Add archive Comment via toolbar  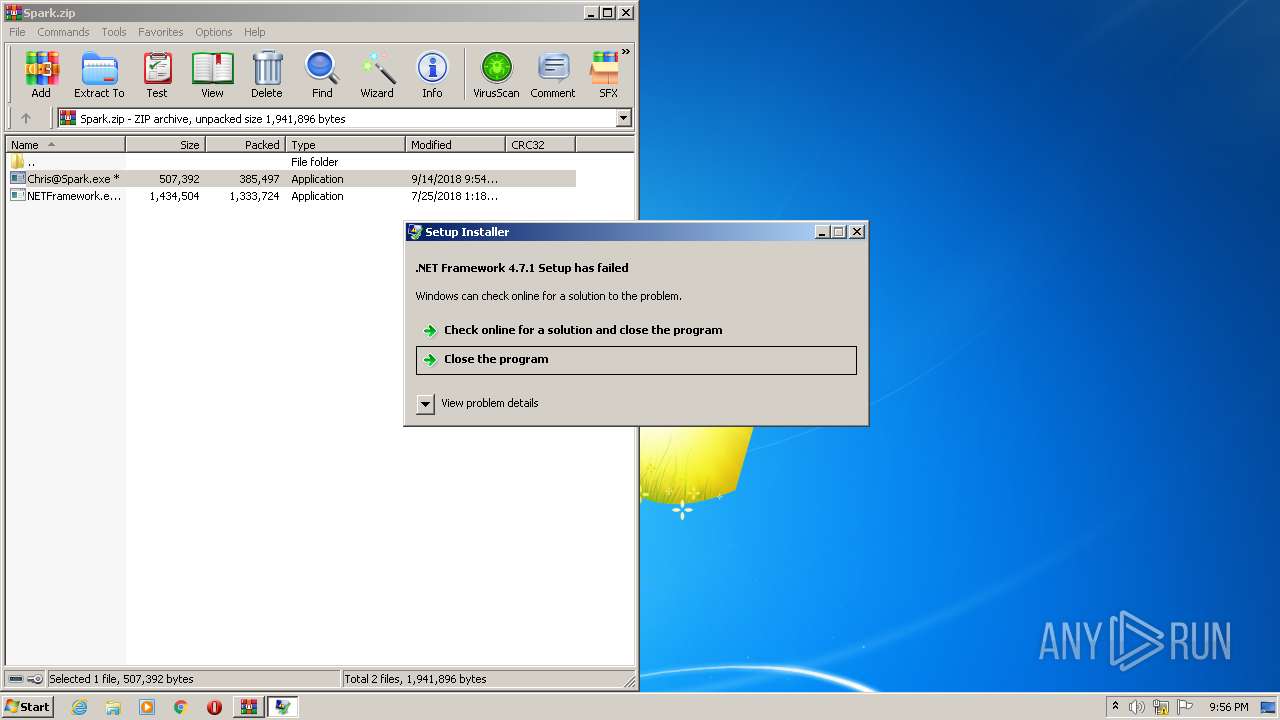click(x=553, y=75)
